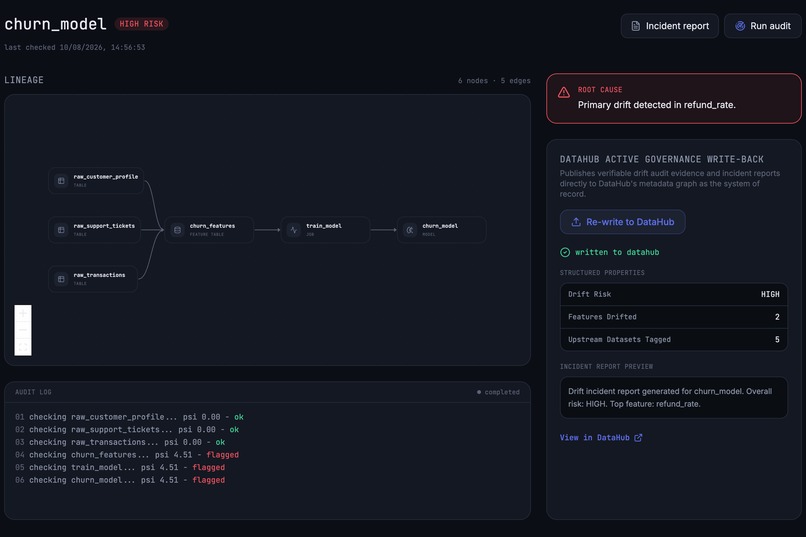Click the Incident report document icon

pos(636,26)
